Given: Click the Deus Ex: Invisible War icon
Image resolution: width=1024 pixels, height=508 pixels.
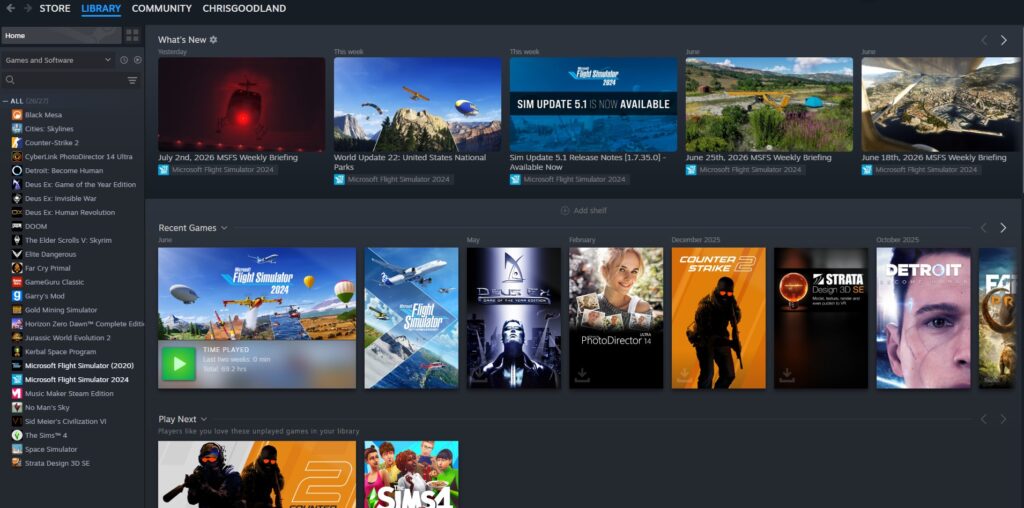Looking at the screenshot, I should tap(17, 198).
